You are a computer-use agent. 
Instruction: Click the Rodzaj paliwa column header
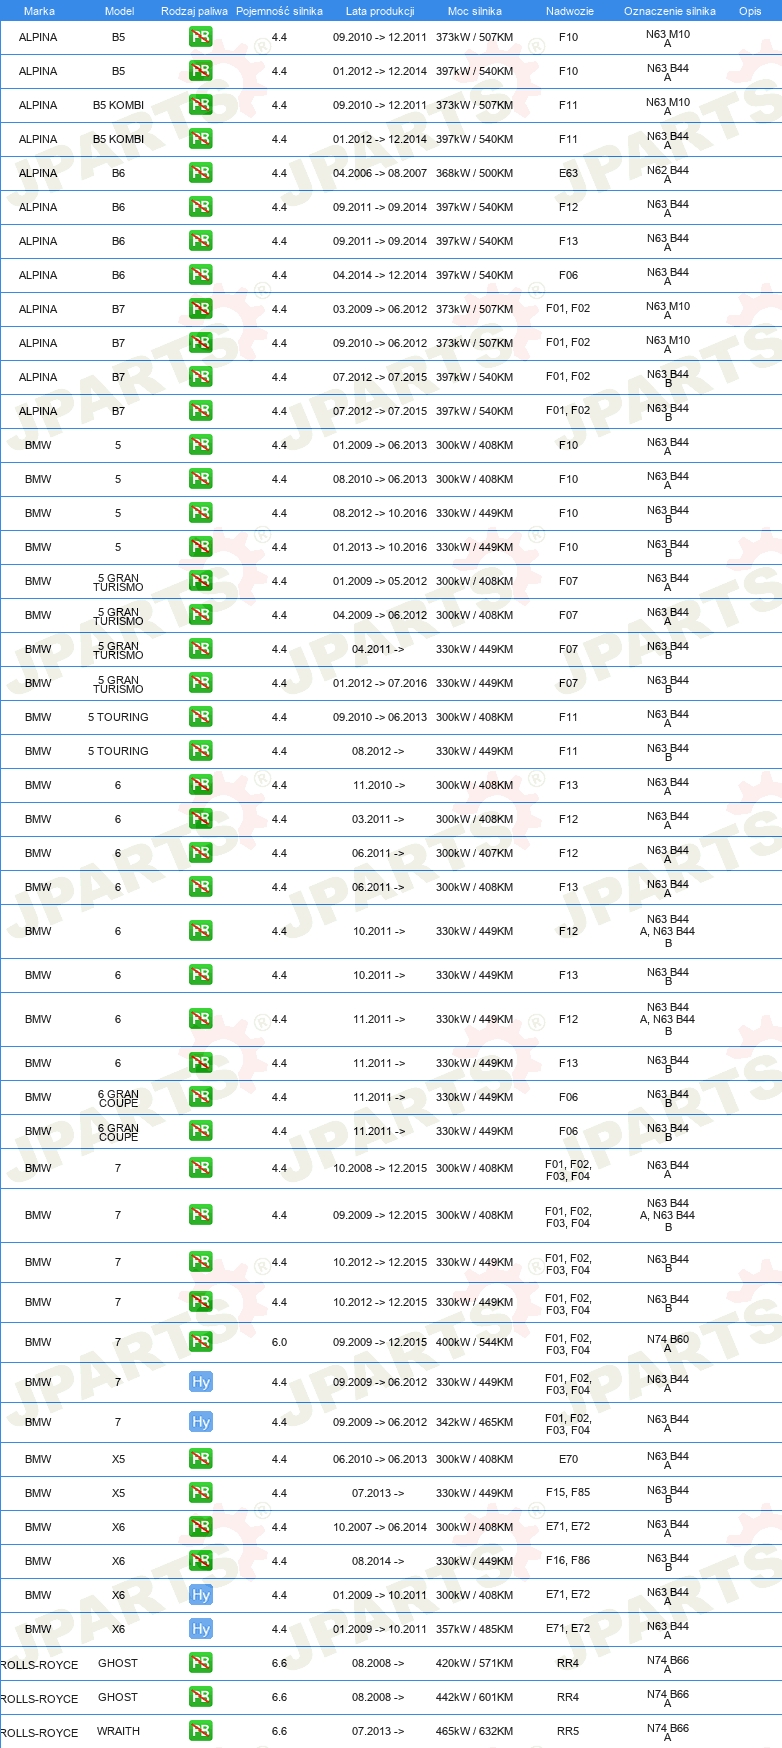[194, 11]
